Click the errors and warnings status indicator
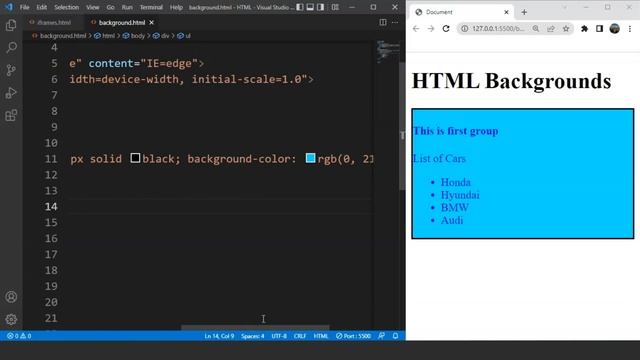640x360 pixels. tap(19, 336)
